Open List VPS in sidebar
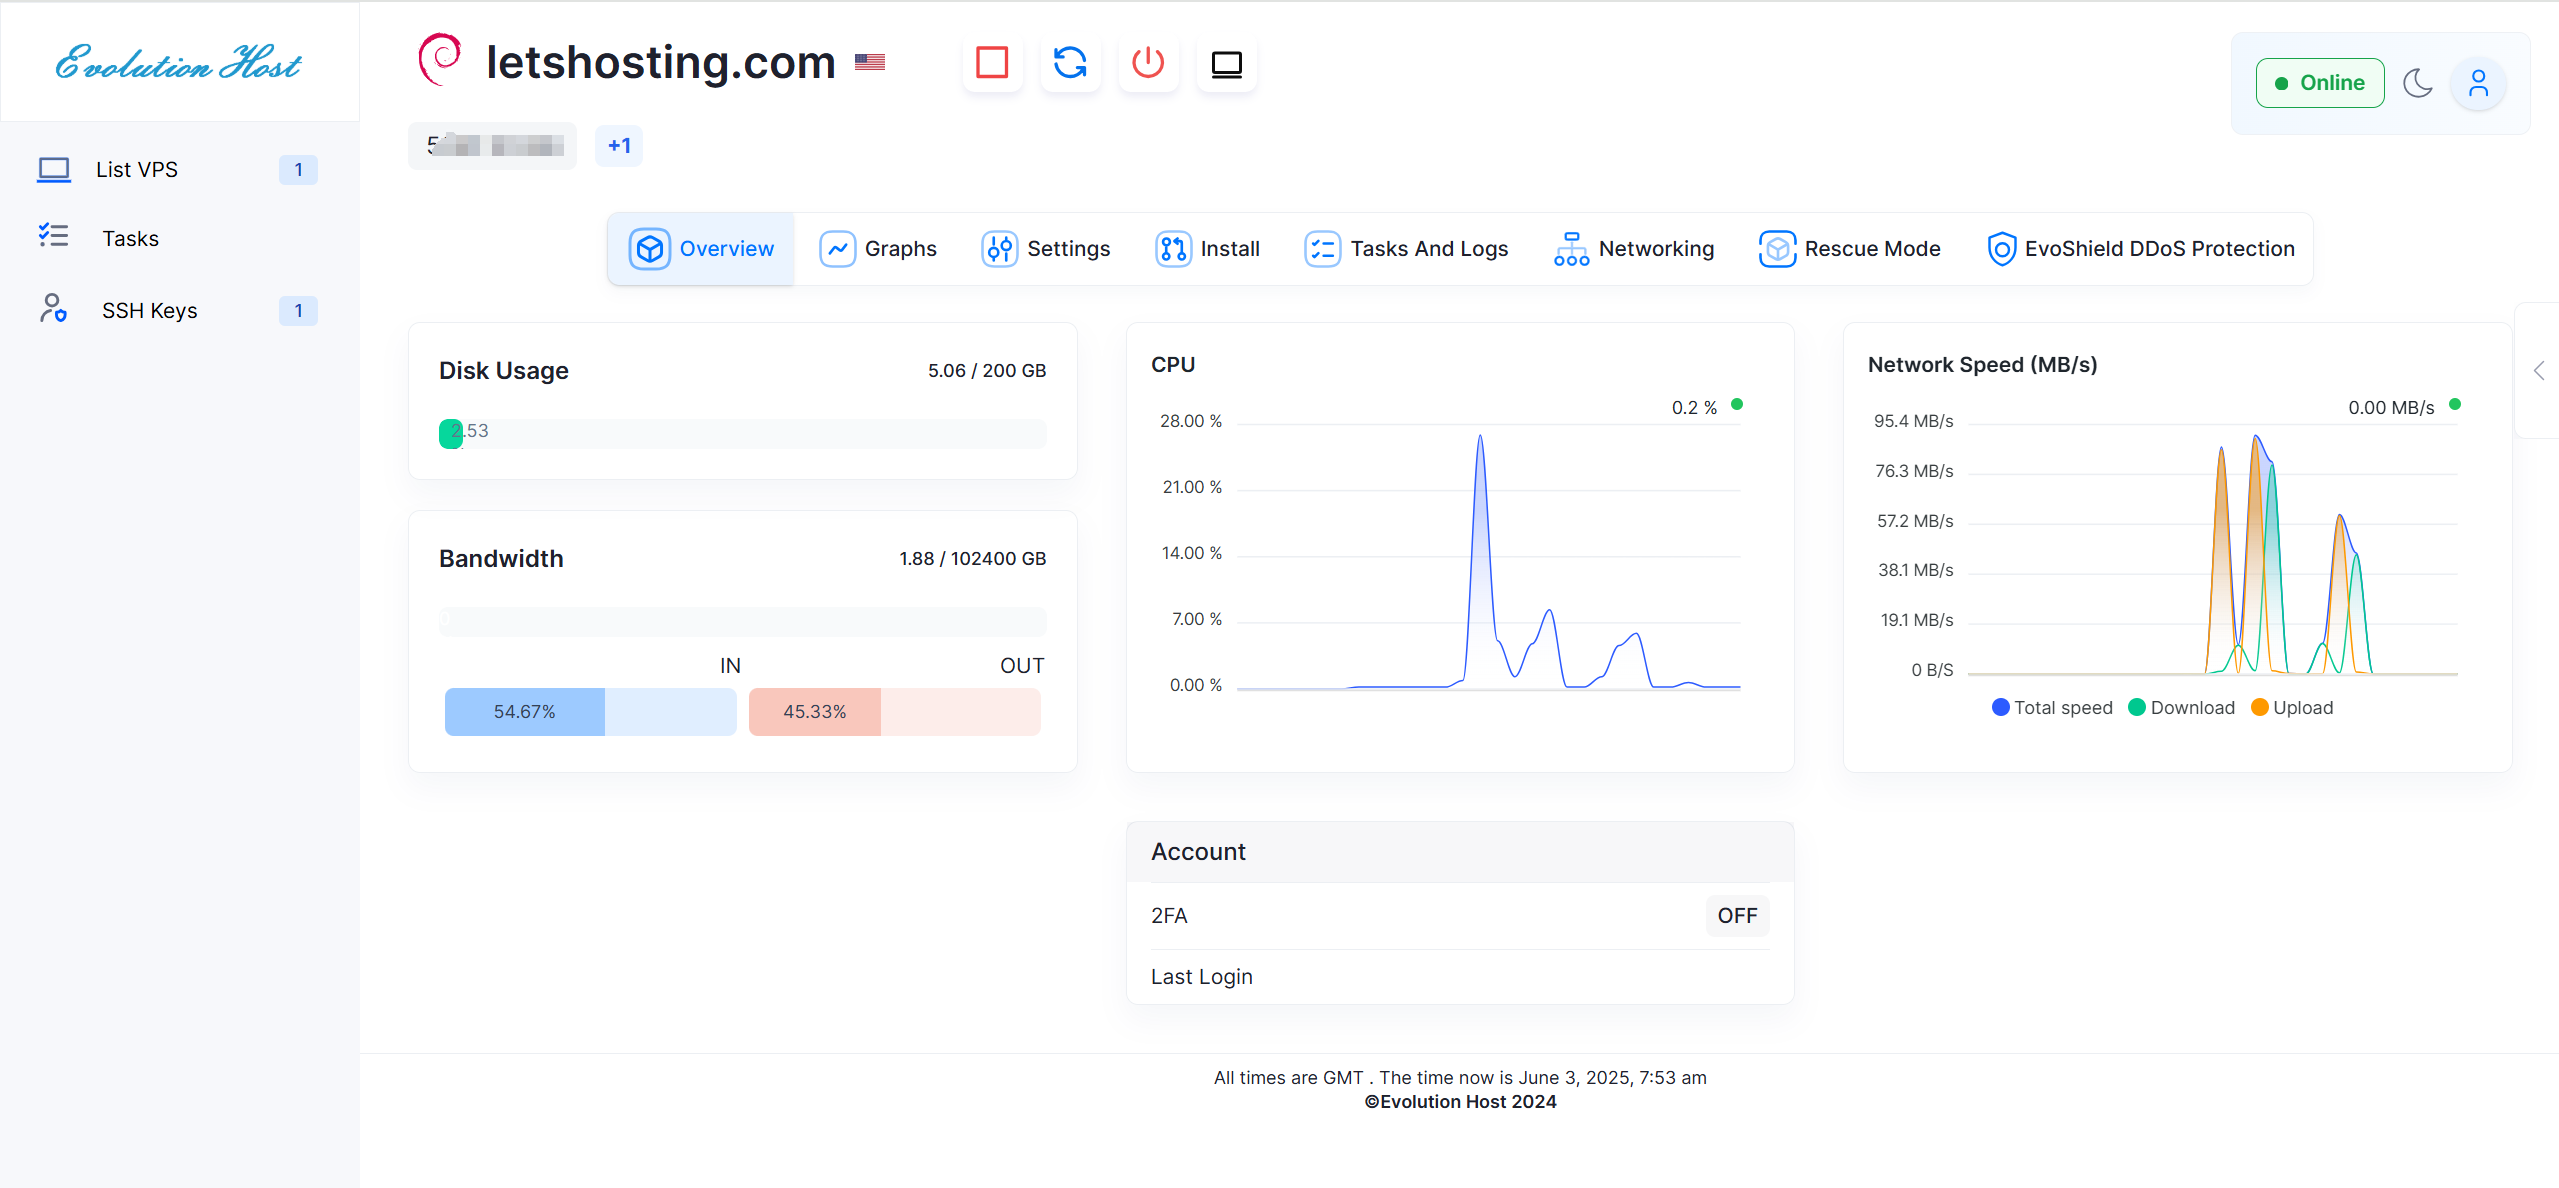The height and width of the screenshot is (1188, 2559). (x=178, y=170)
